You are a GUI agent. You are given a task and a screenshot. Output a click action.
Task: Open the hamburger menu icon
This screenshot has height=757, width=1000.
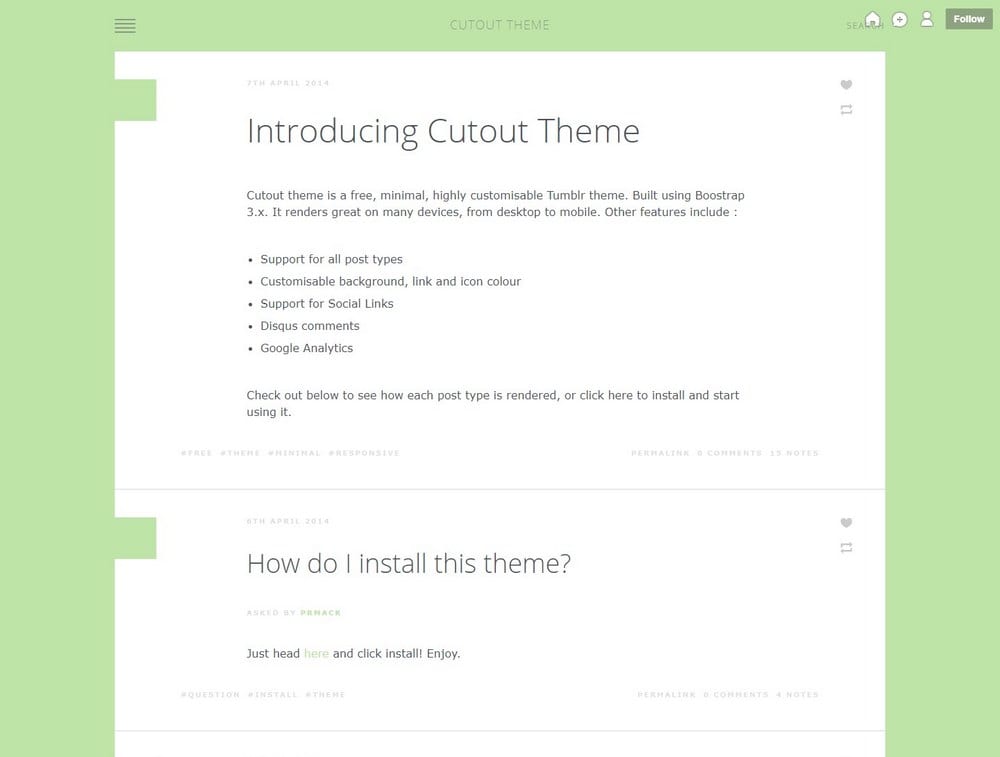[x=125, y=26]
